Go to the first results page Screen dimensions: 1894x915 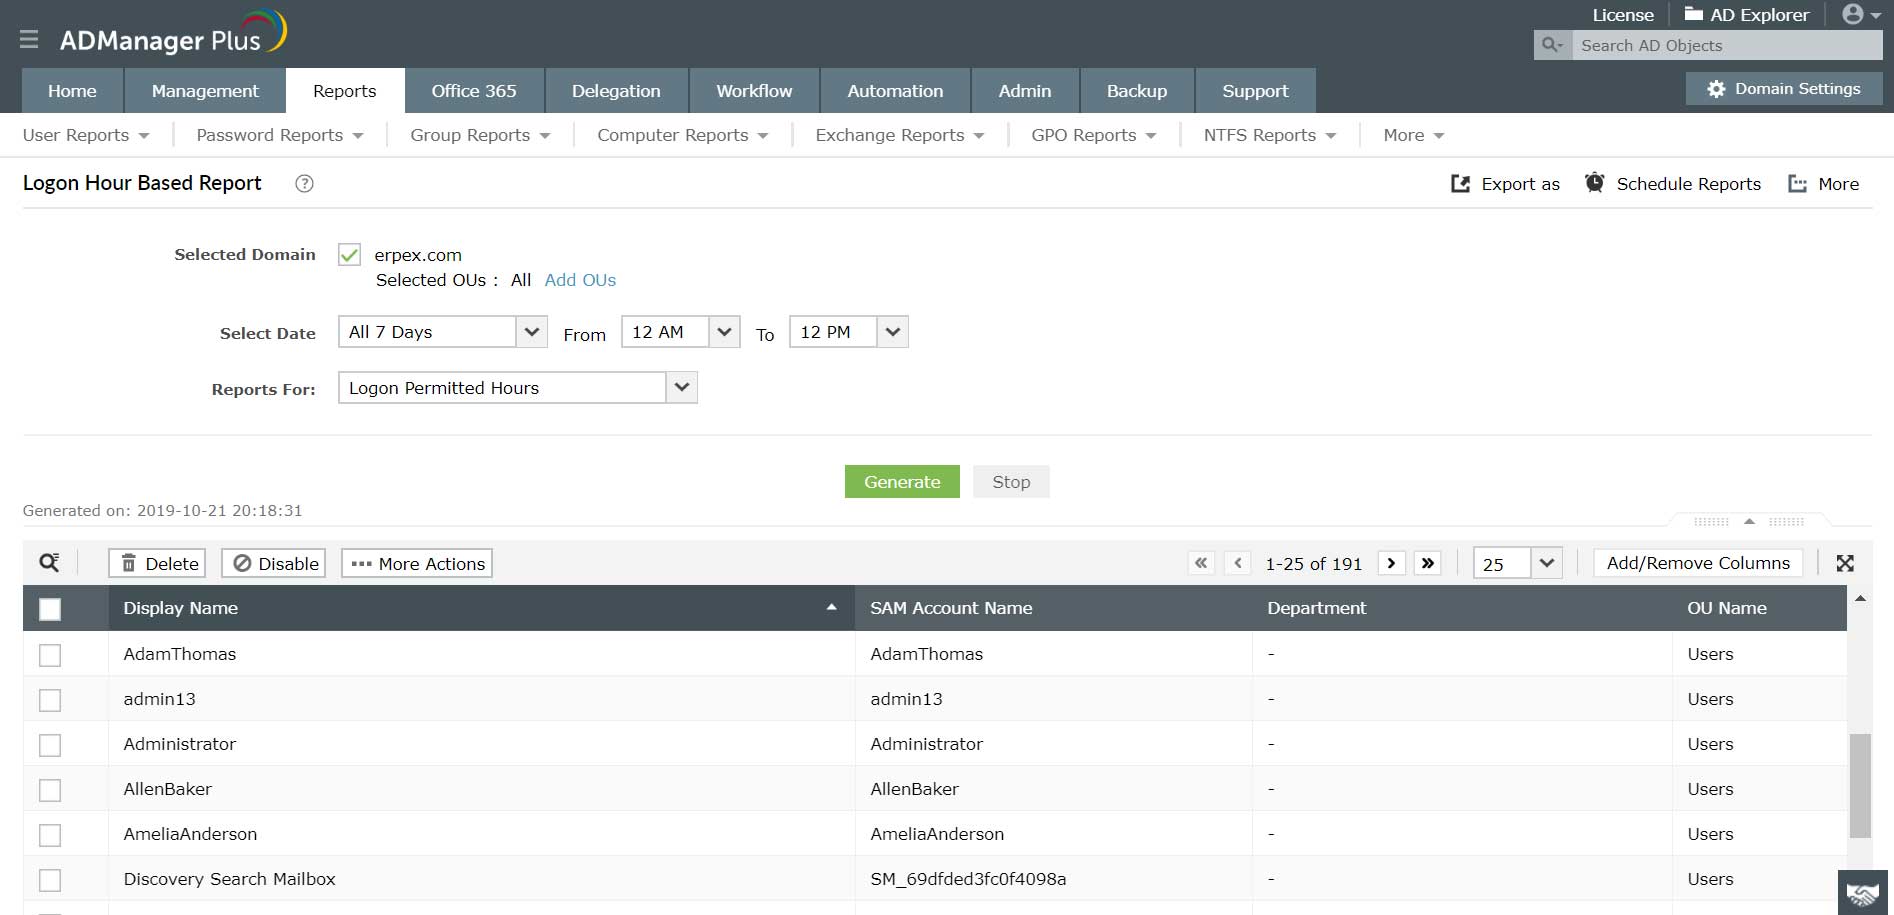pyautogui.click(x=1201, y=563)
